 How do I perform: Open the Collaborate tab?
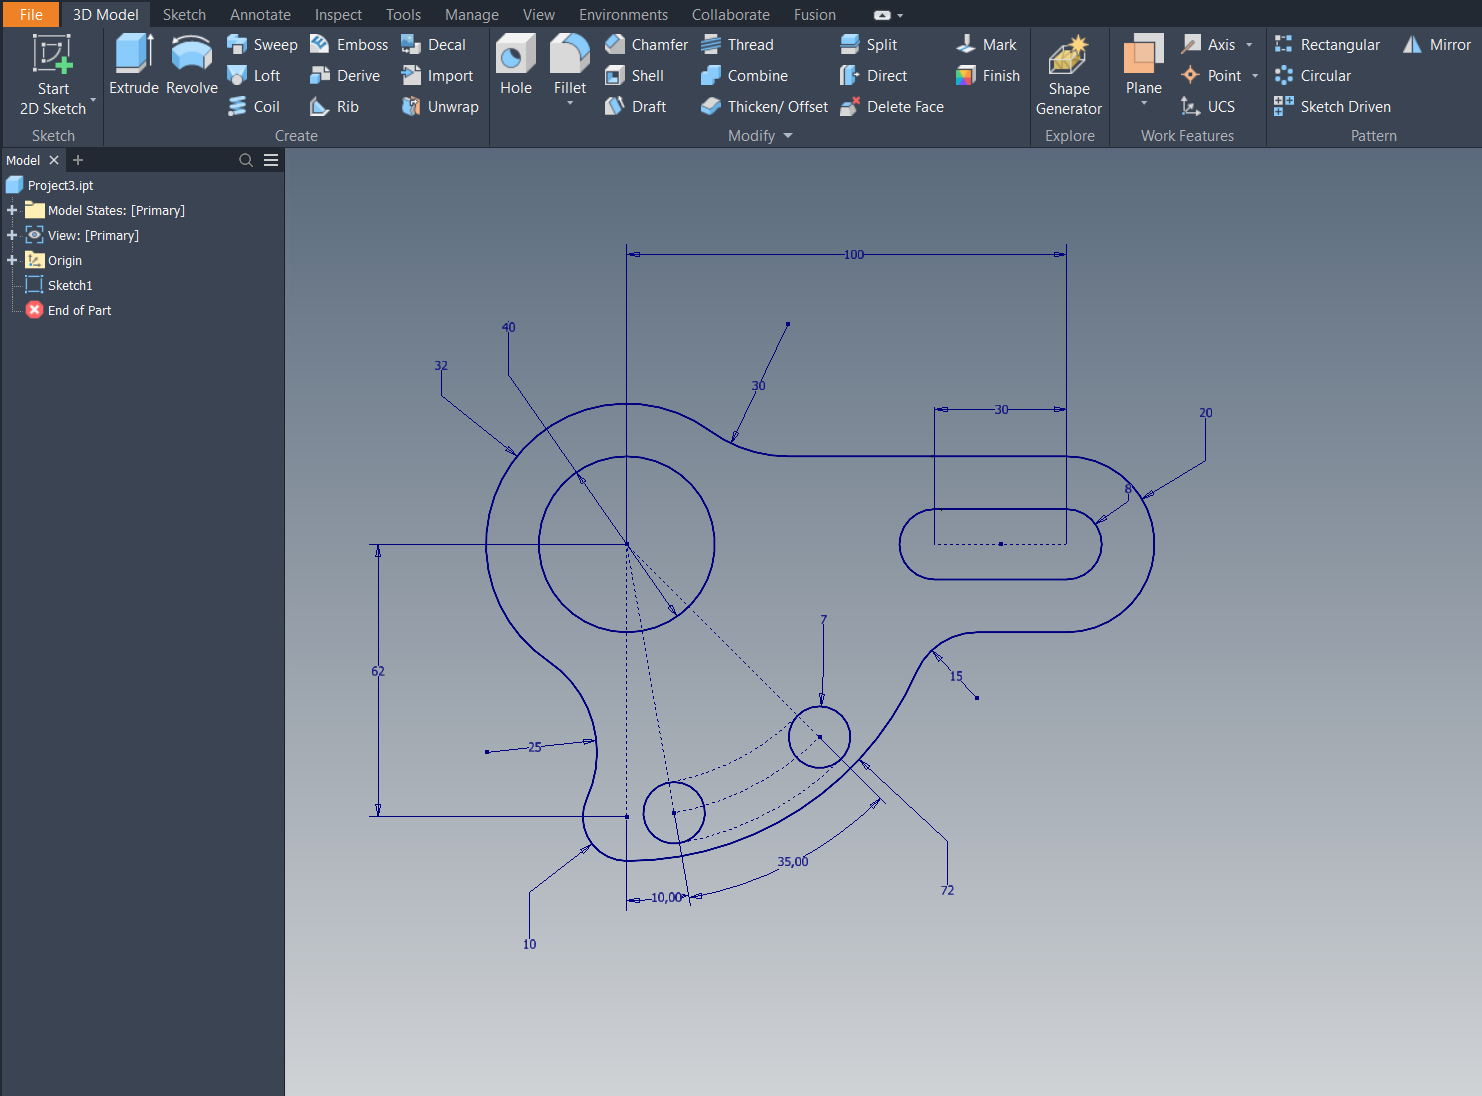(730, 15)
